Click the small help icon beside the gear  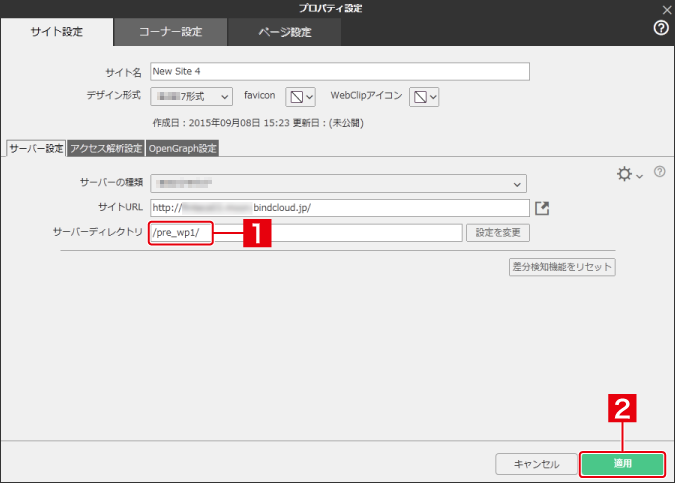[660, 172]
